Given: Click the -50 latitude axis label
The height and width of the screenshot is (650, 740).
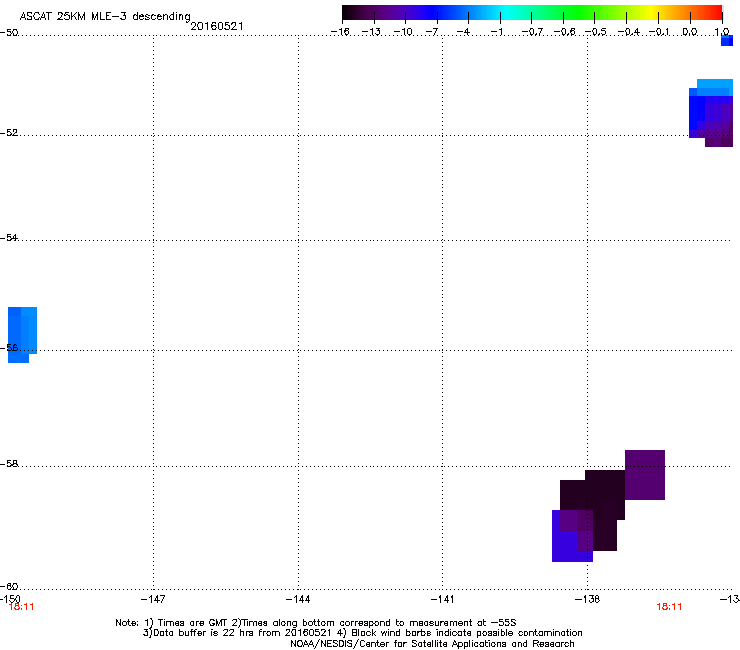Looking at the screenshot, I should pyautogui.click(x=9, y=33).
